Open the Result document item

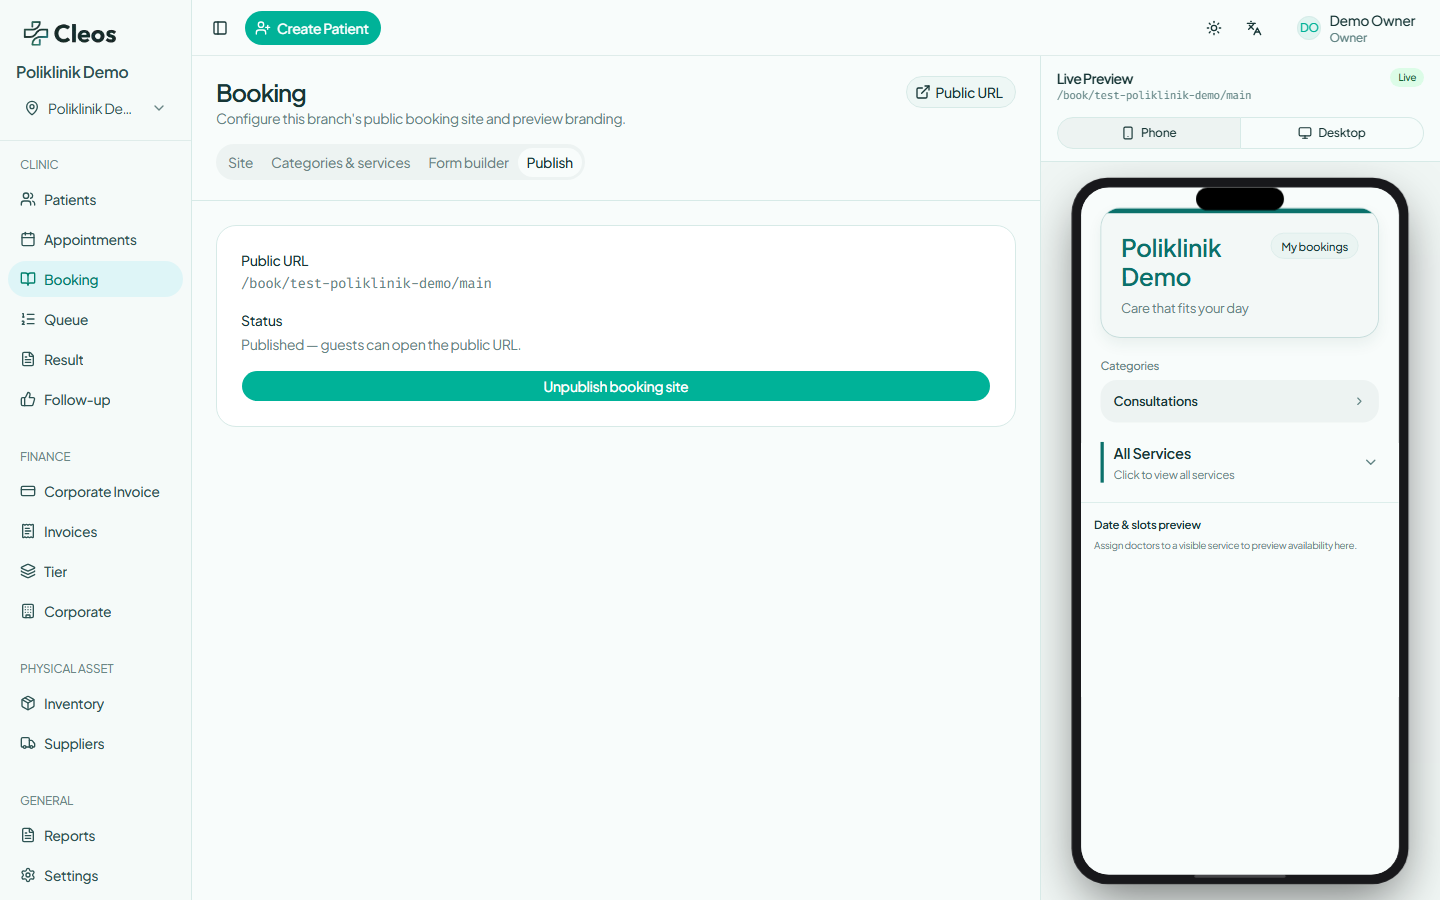[95, 360]
